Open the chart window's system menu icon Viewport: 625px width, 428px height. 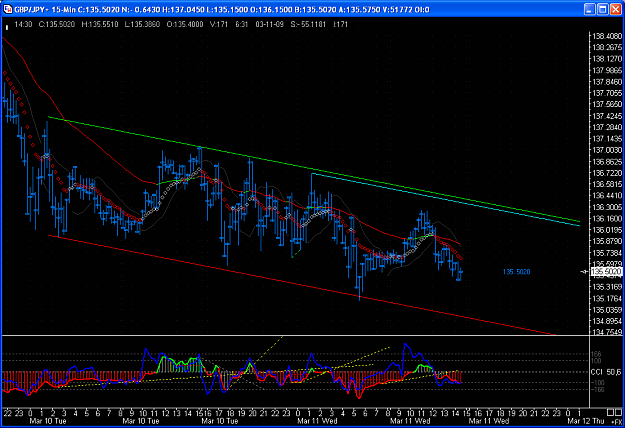[8, 9]
